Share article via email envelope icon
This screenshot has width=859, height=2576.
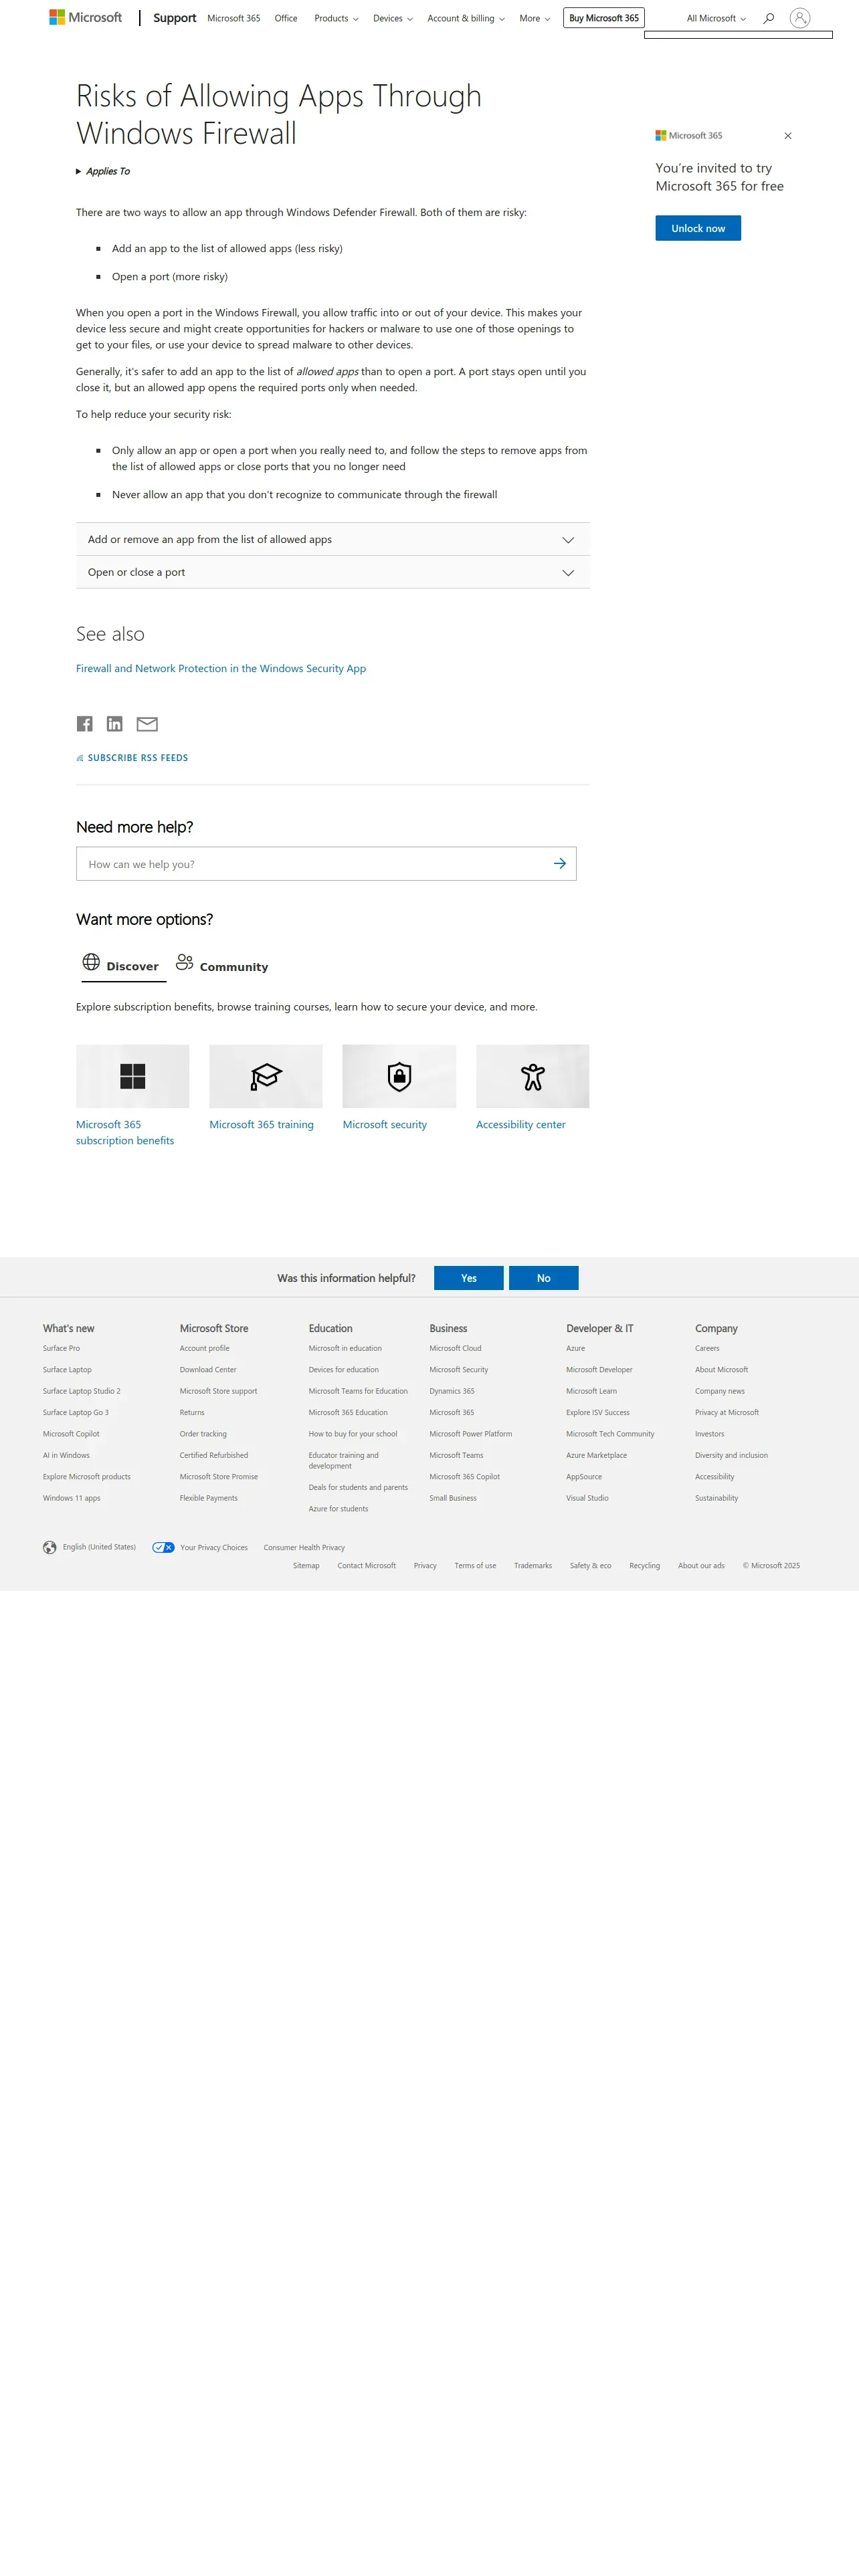(x=147, y=724)
